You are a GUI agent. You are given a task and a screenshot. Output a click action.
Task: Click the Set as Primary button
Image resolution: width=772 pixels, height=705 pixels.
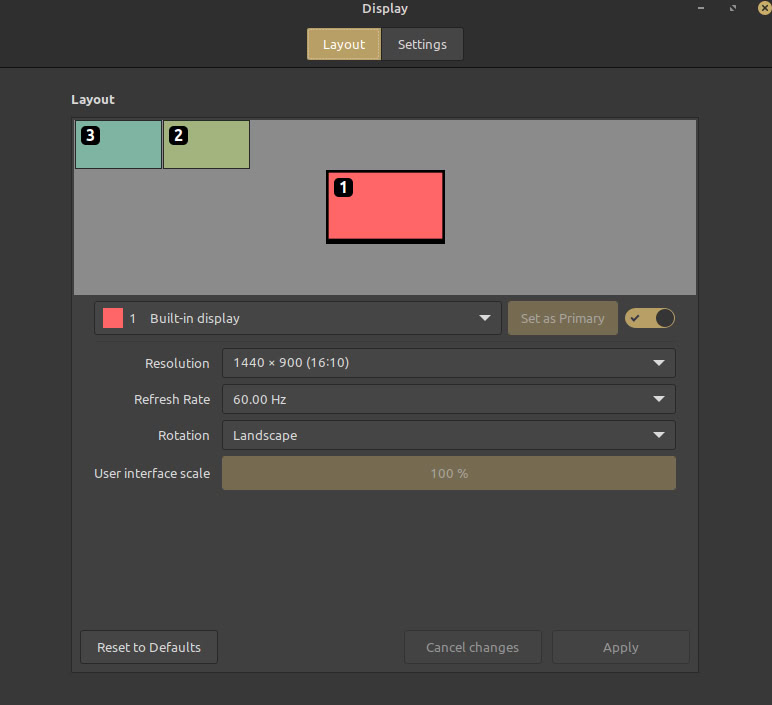[x=563, y=319]
